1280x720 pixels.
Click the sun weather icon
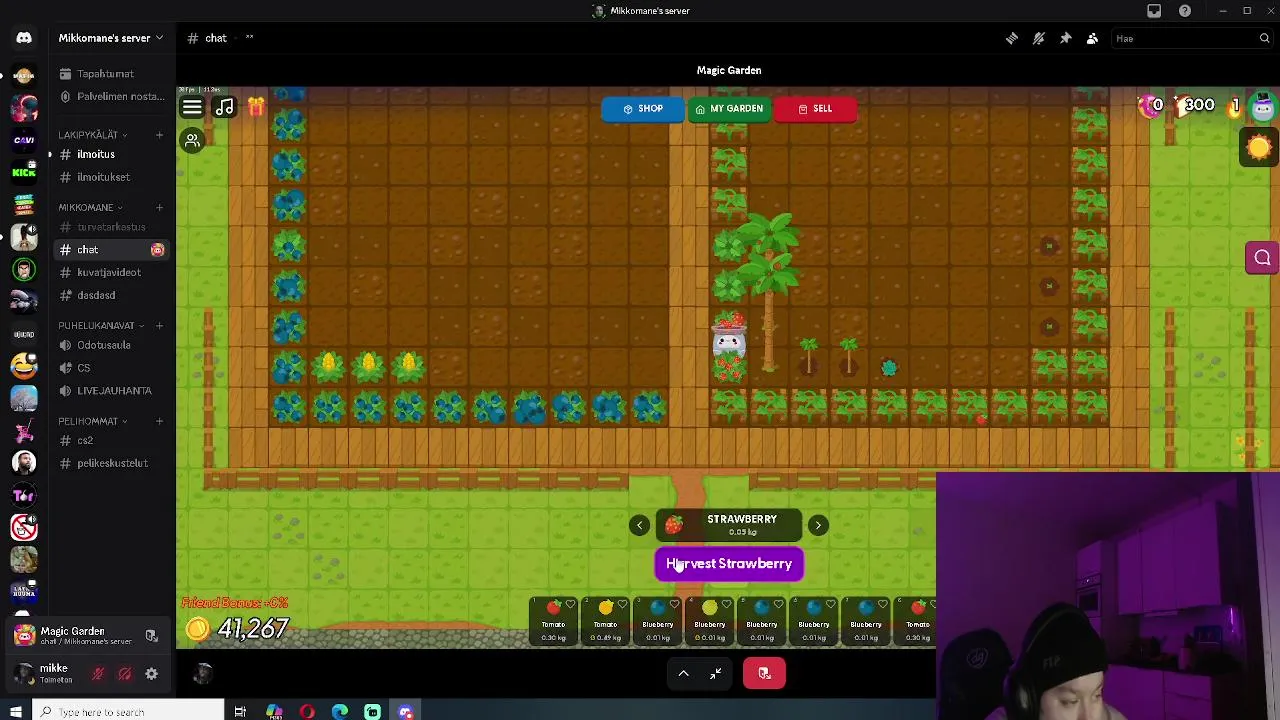(x=1259, y=147)
